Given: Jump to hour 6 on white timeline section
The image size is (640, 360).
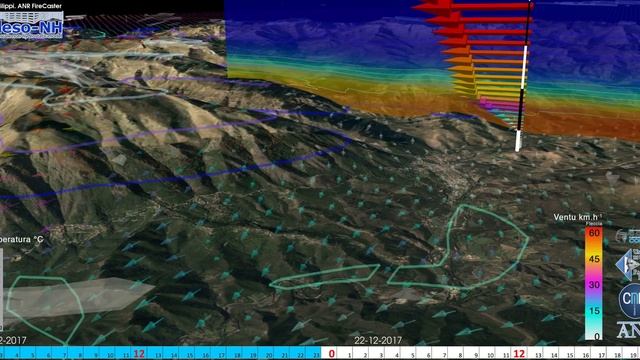Looking at the screenshot, I should tap(429, 356).
